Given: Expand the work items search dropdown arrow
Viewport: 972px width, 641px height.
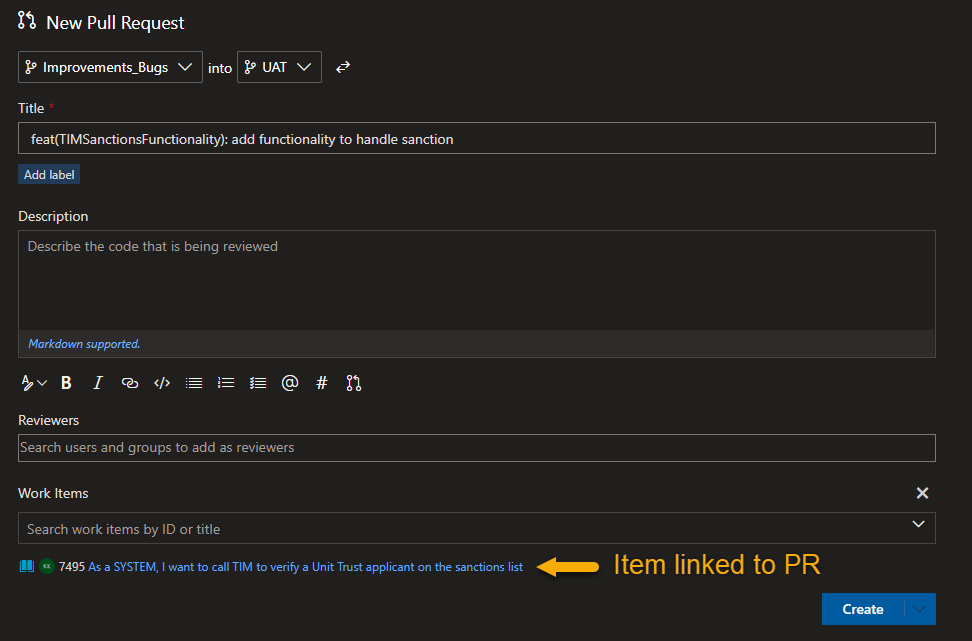Looking at the screenshot, I should [x=919, y=524].
